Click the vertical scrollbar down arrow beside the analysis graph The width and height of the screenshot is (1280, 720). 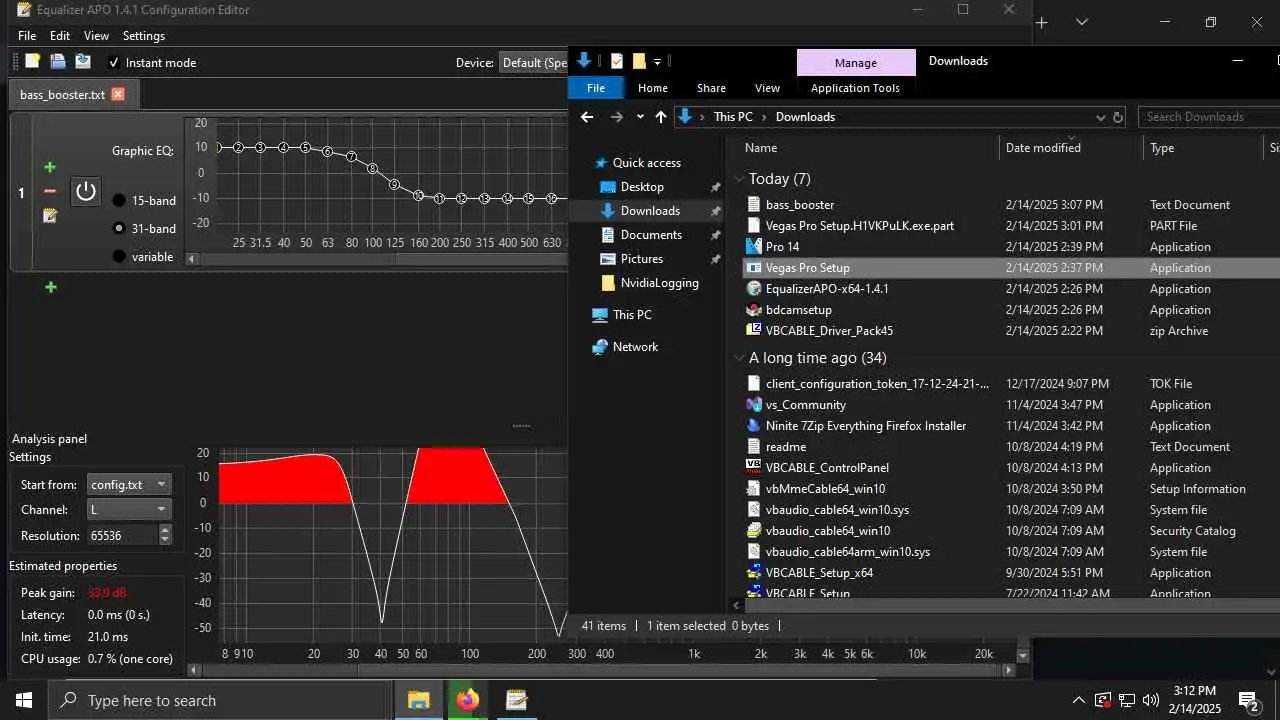coord(1022,656)
